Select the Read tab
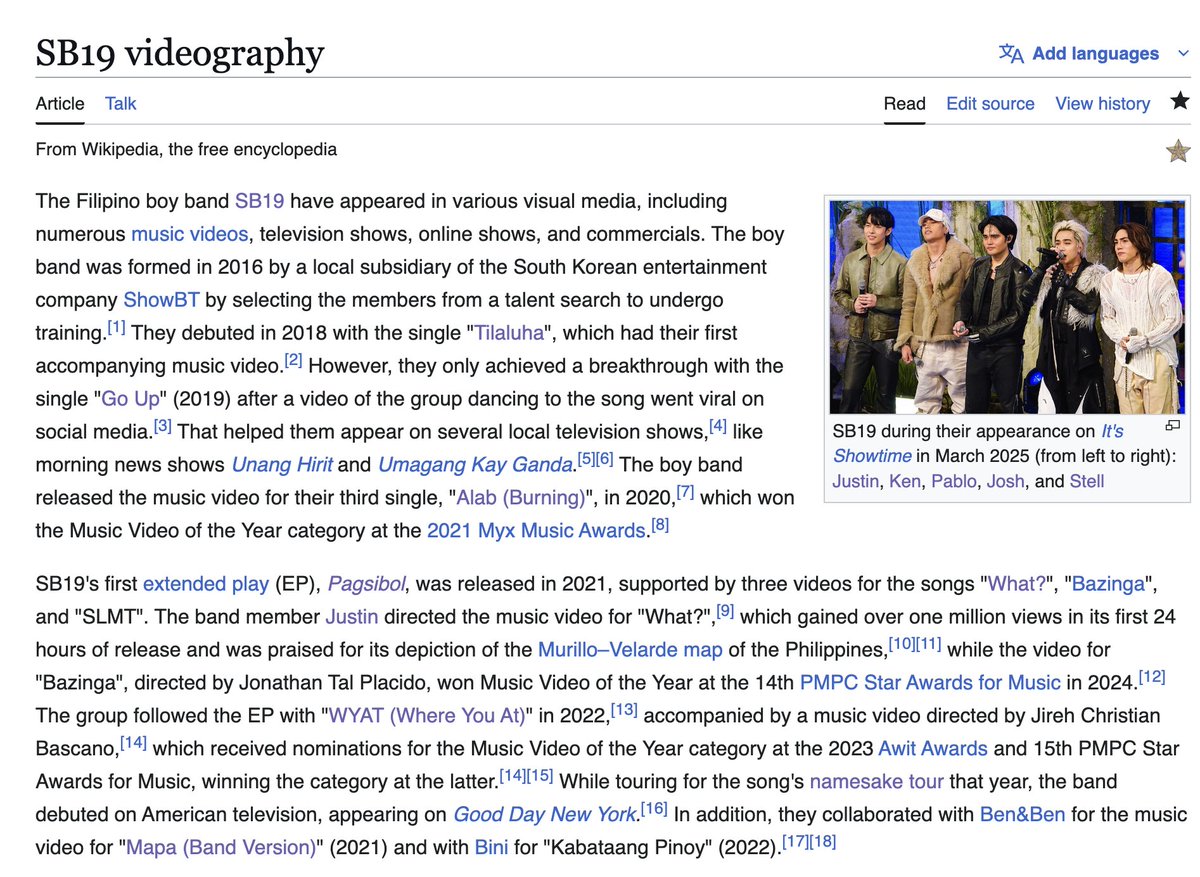Screen dimensions: 1200x877 pos(904,103)
